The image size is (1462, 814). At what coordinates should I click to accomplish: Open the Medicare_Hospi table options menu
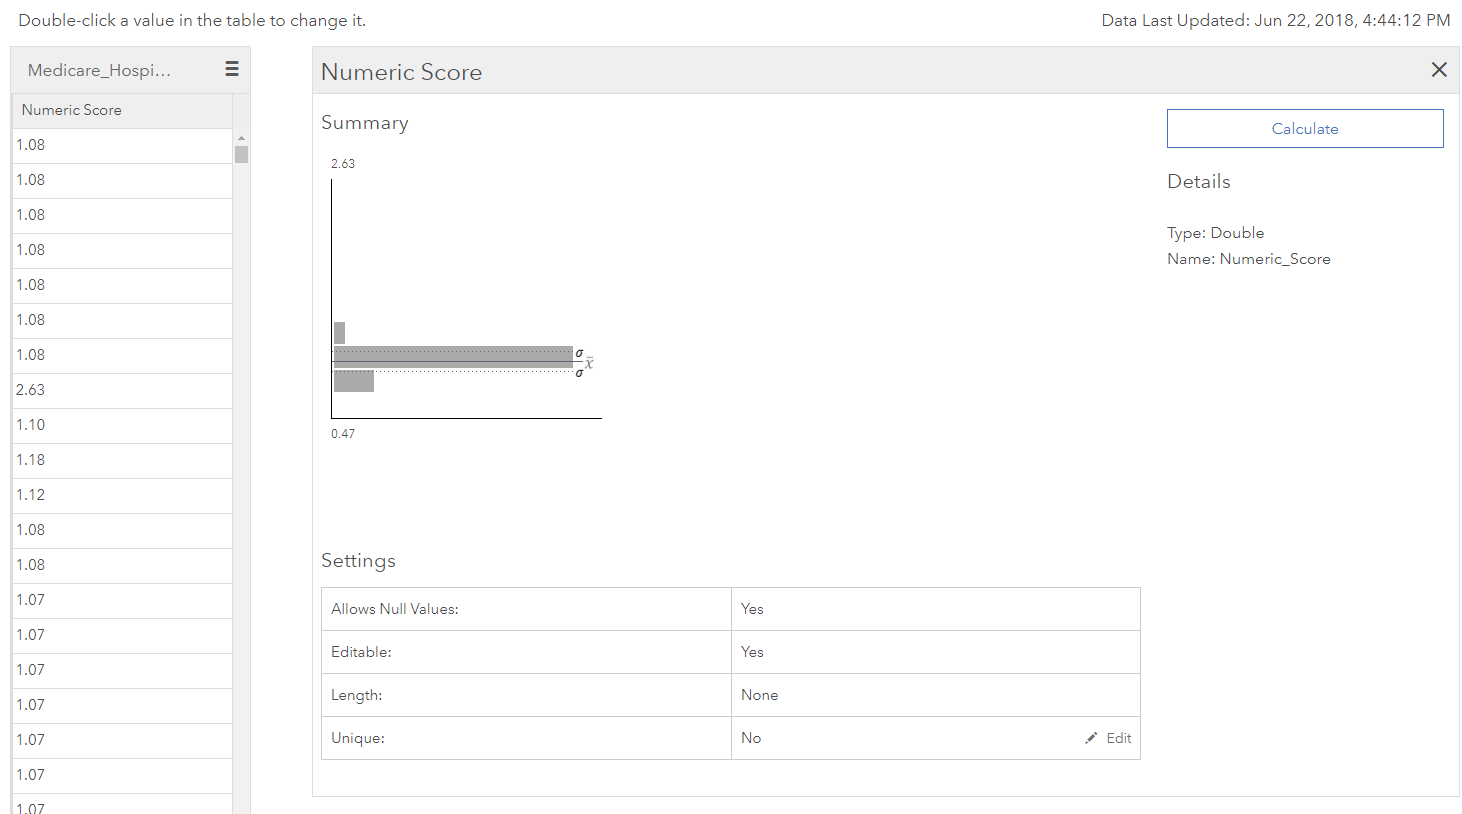point(231,69)
